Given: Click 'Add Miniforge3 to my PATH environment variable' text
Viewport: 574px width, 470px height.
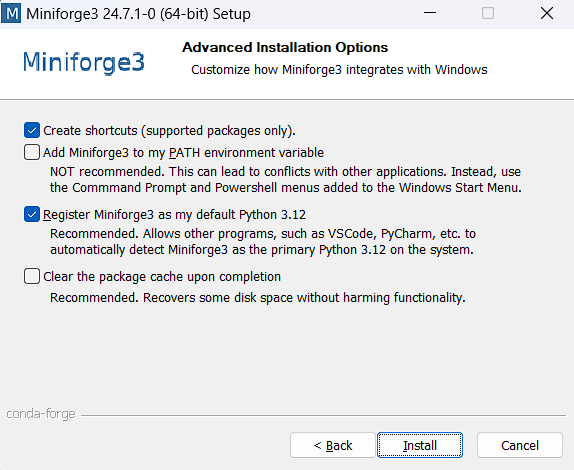Looking at the screenshot, I should [183, 153].
